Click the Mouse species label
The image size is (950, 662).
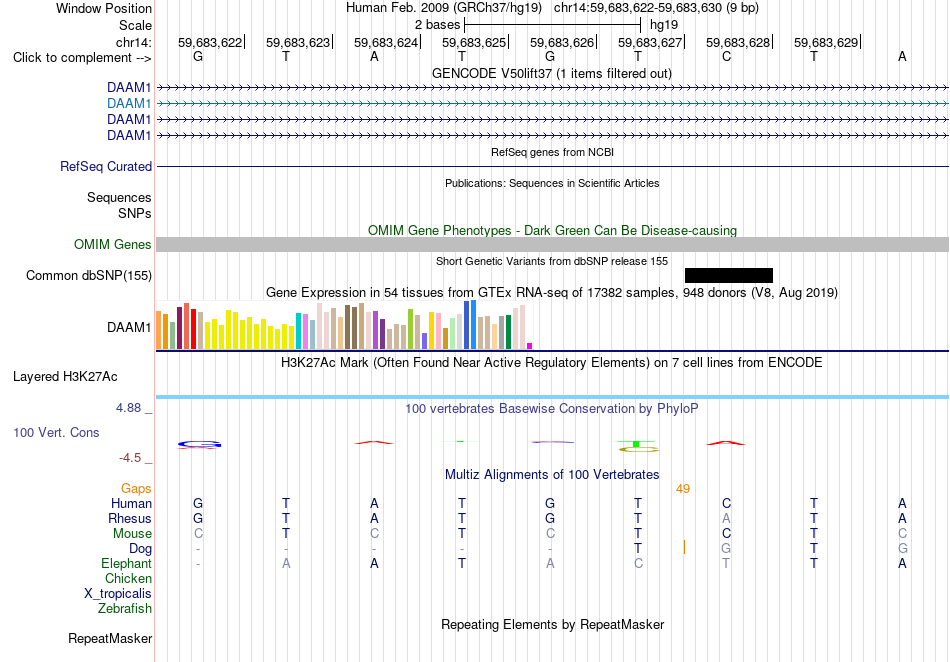tap(132, 534)
